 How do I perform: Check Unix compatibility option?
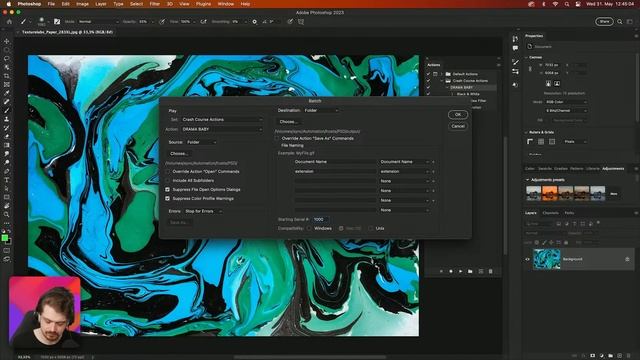tap(370, 228)
